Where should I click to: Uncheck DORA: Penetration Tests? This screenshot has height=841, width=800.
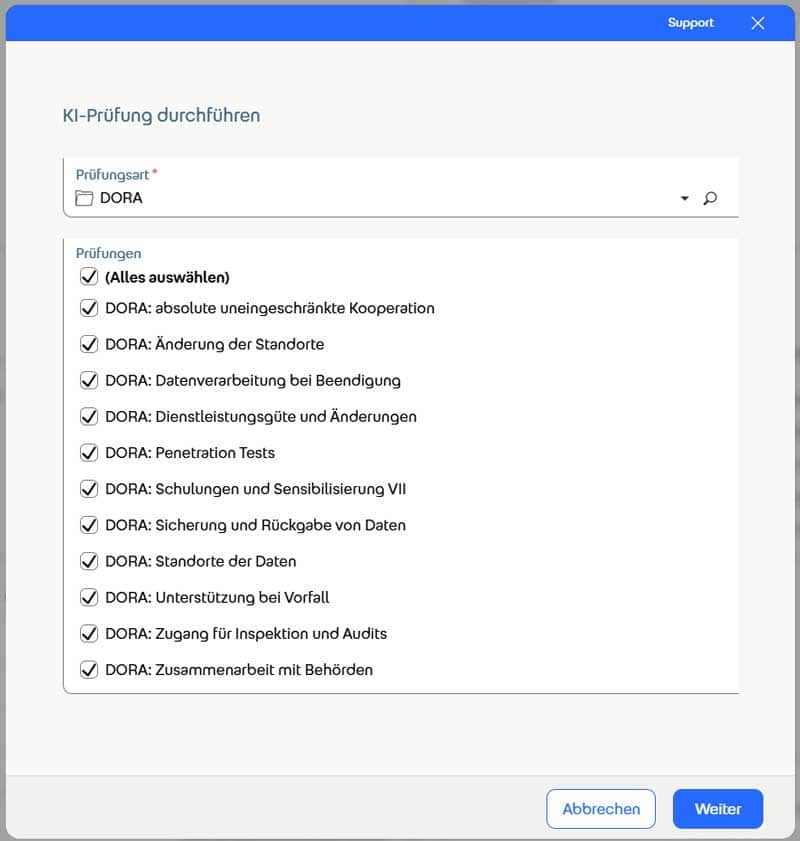(89, 452)
